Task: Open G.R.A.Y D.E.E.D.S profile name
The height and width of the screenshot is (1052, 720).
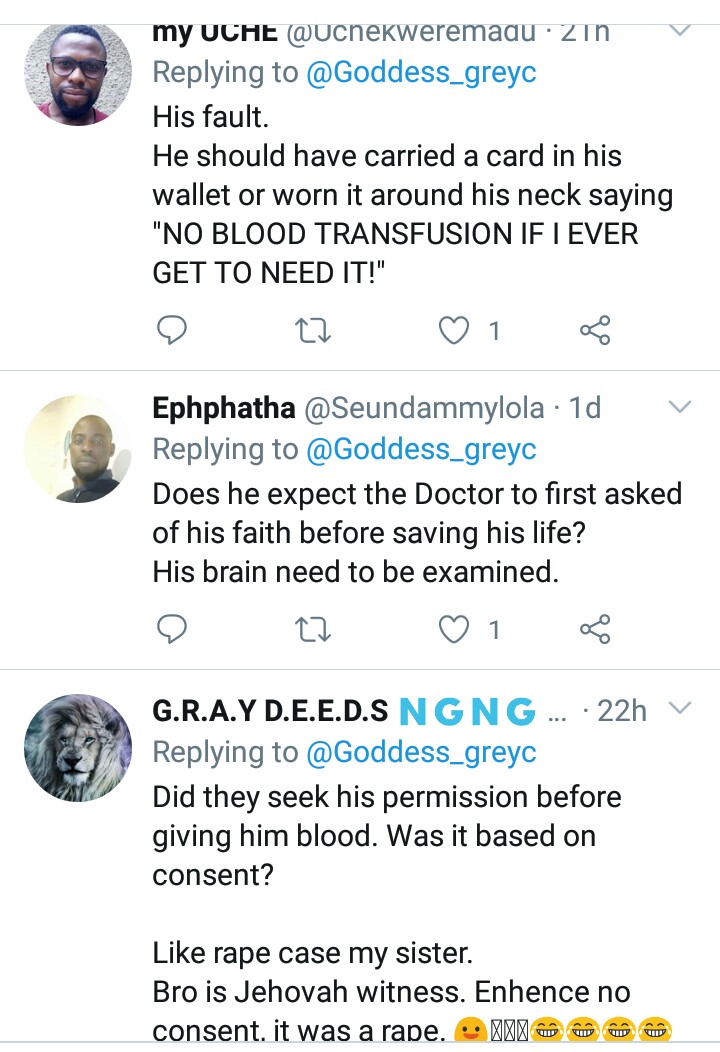Action: 270,711
